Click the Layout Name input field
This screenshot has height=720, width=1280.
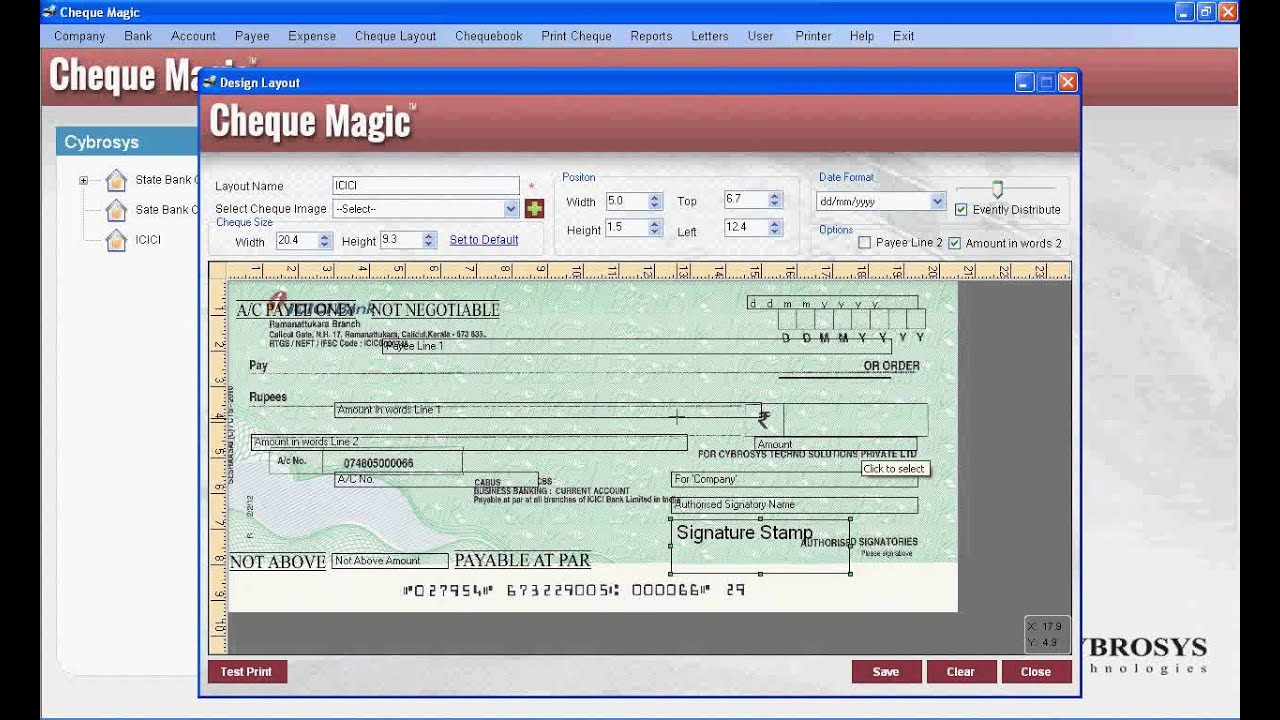point(426,185)
